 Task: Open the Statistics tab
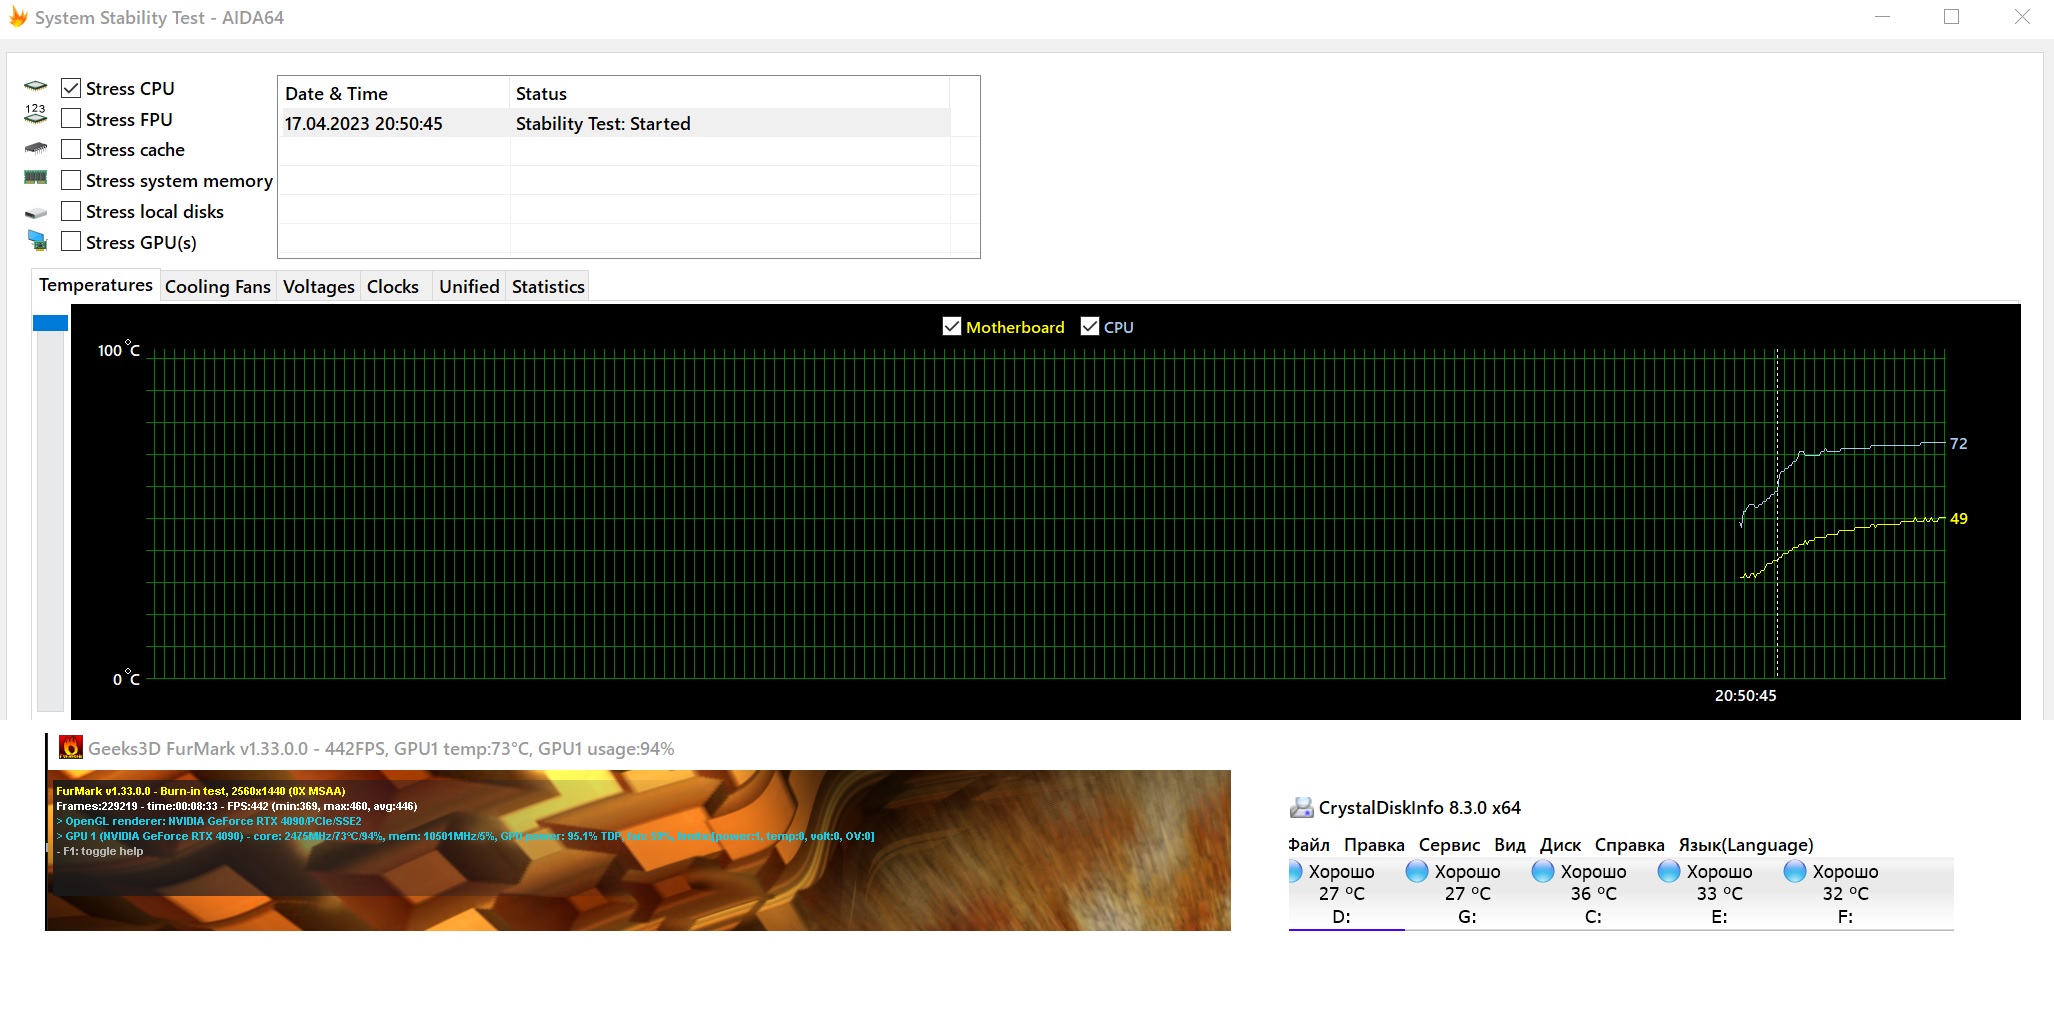pos(548,287)
